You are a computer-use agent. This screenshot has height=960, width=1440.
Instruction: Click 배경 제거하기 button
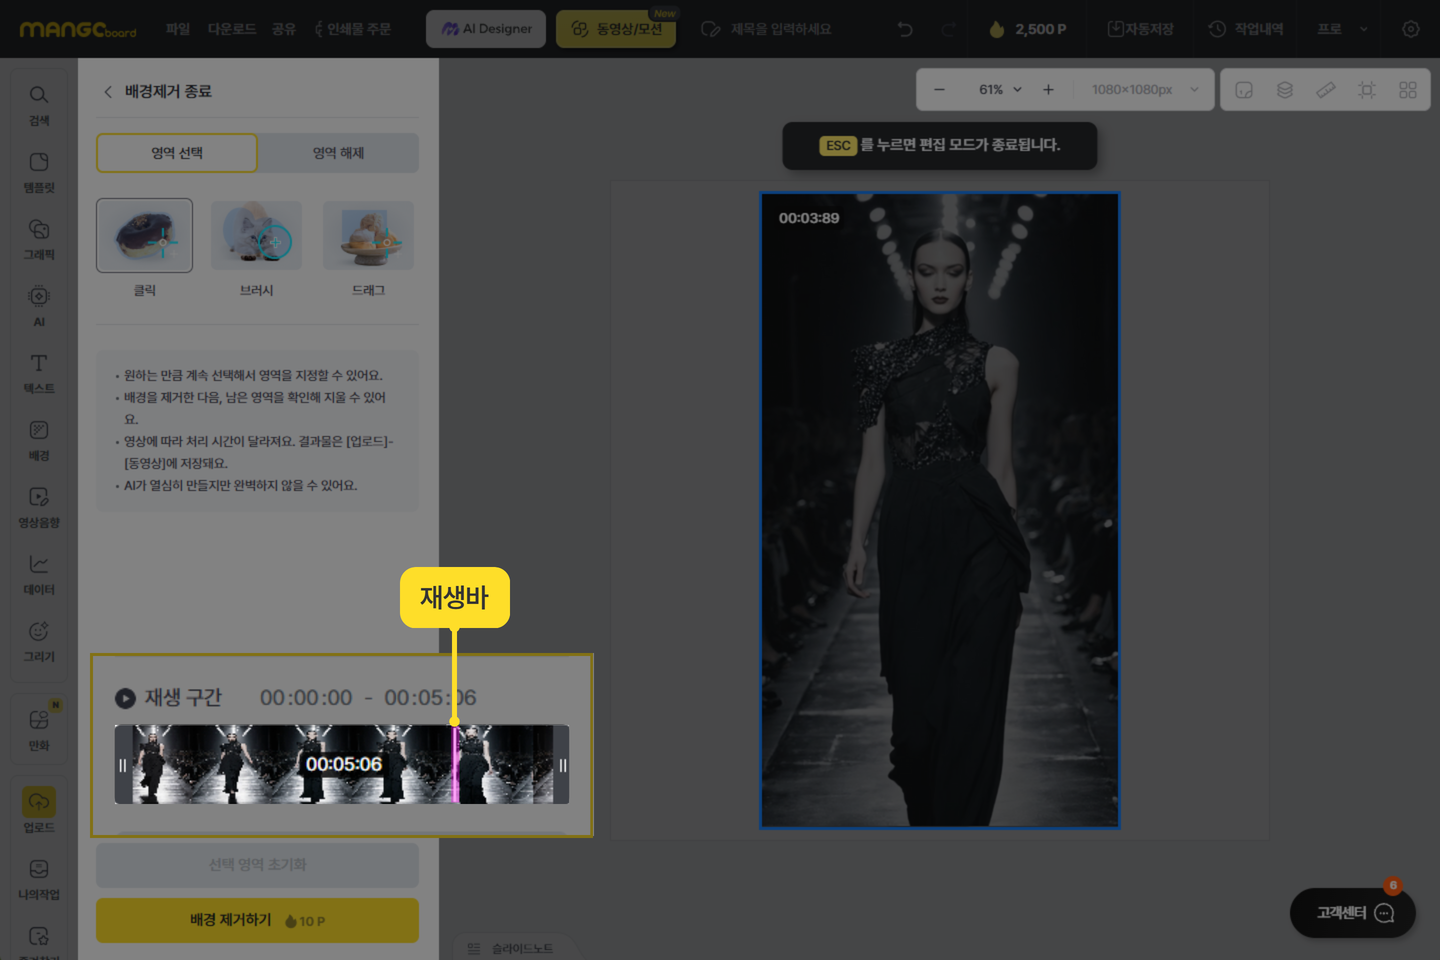tap(257, 920)
